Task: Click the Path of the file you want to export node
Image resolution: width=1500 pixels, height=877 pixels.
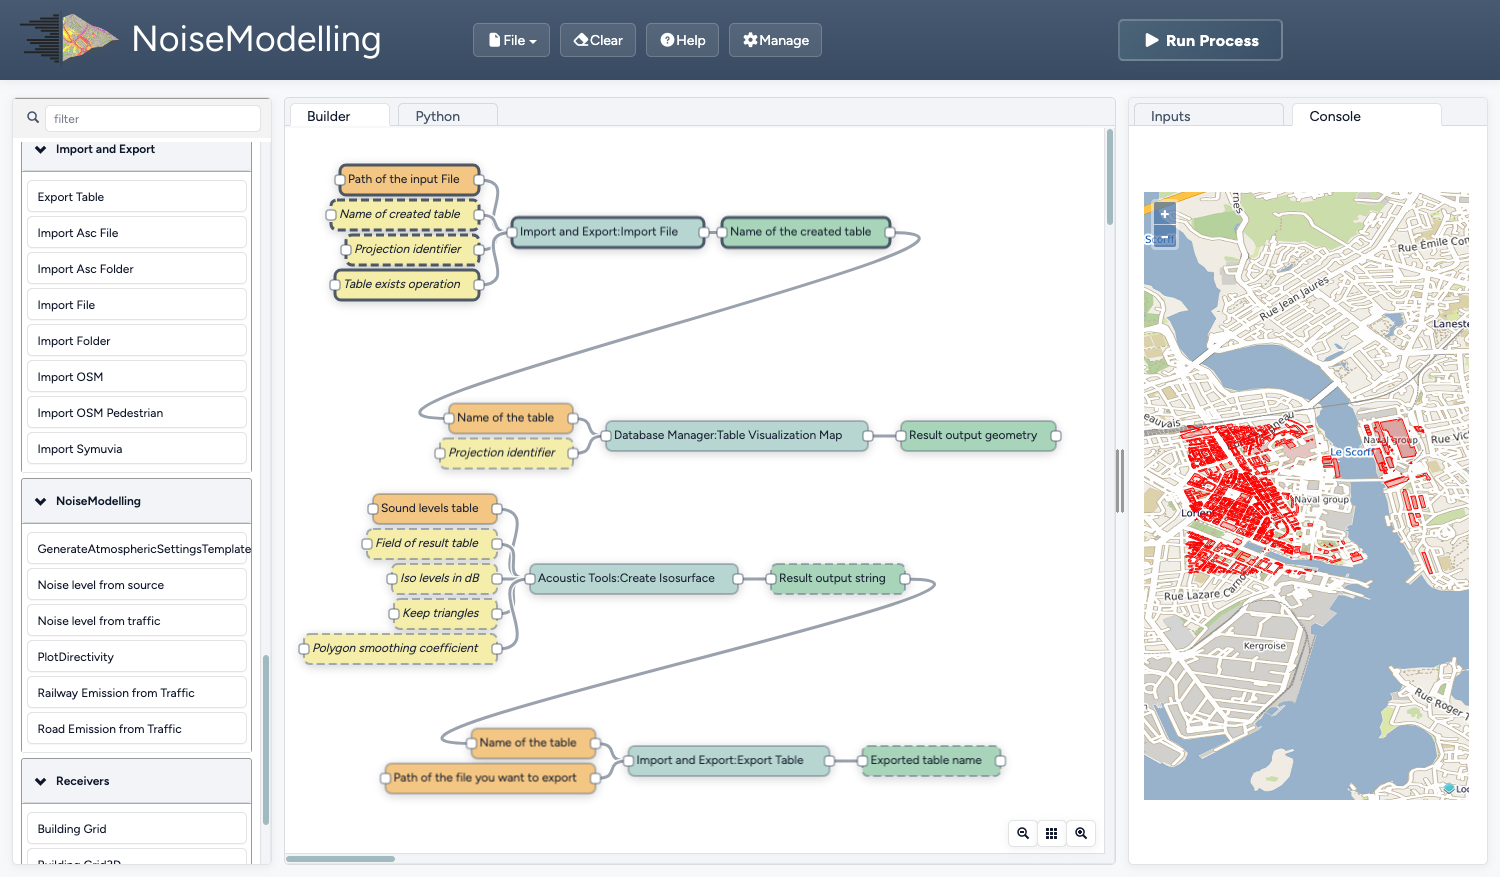Action: coord(490,778)
